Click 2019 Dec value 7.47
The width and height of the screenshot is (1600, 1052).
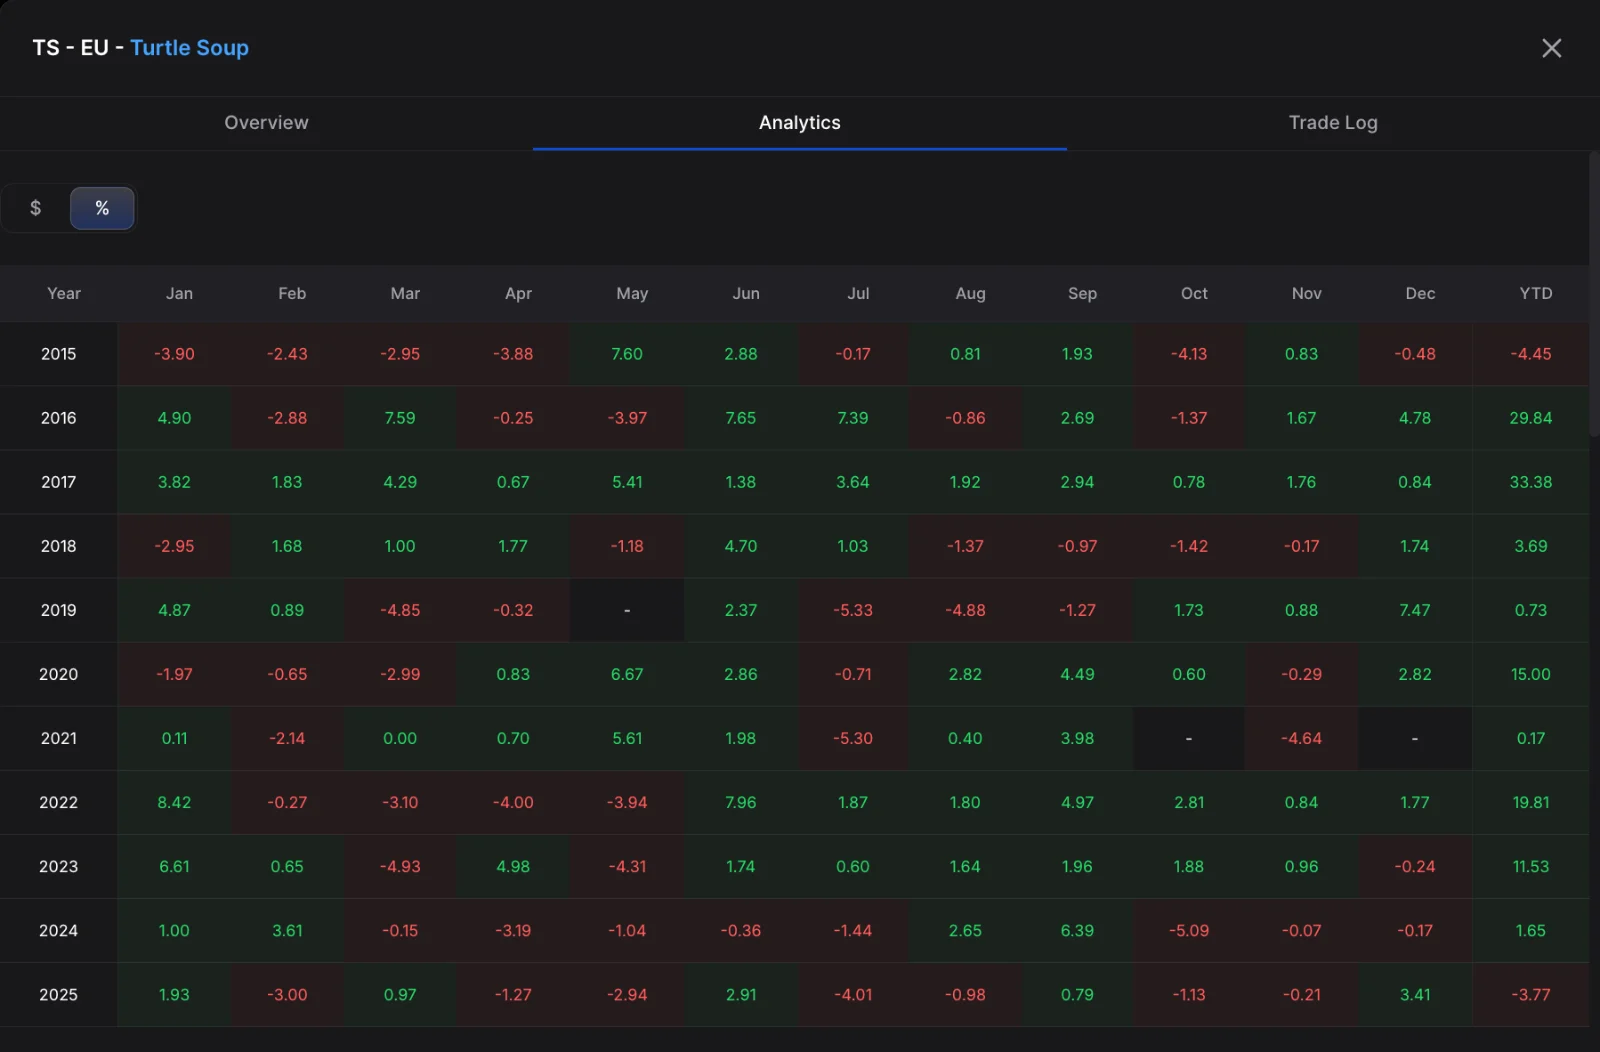1415,610
